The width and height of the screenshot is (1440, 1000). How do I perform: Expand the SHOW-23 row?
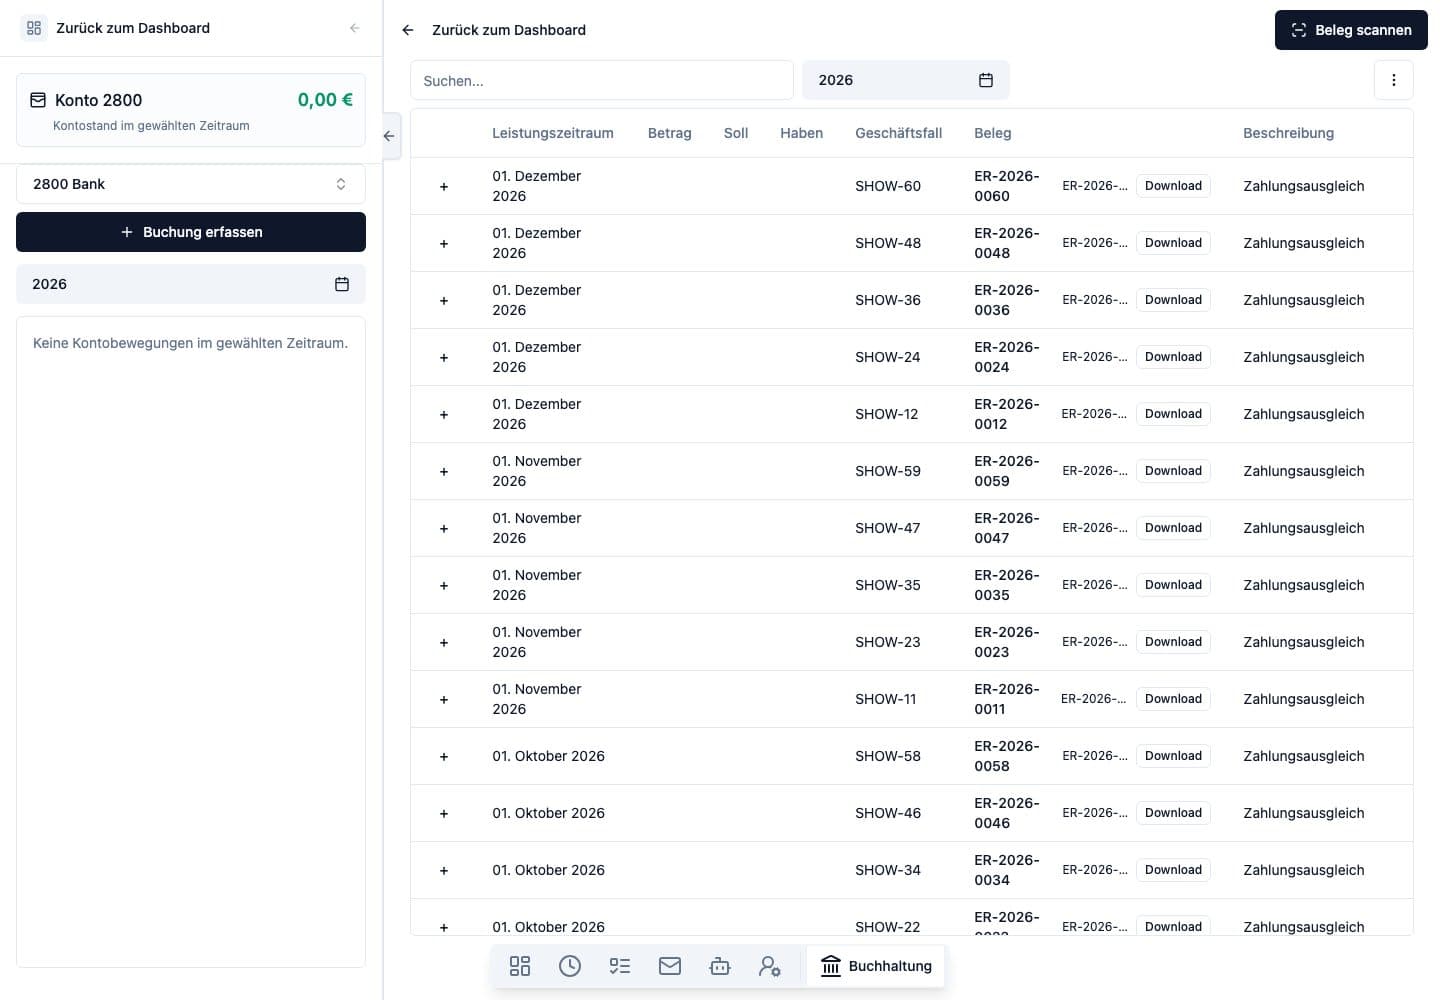point(444,643)
